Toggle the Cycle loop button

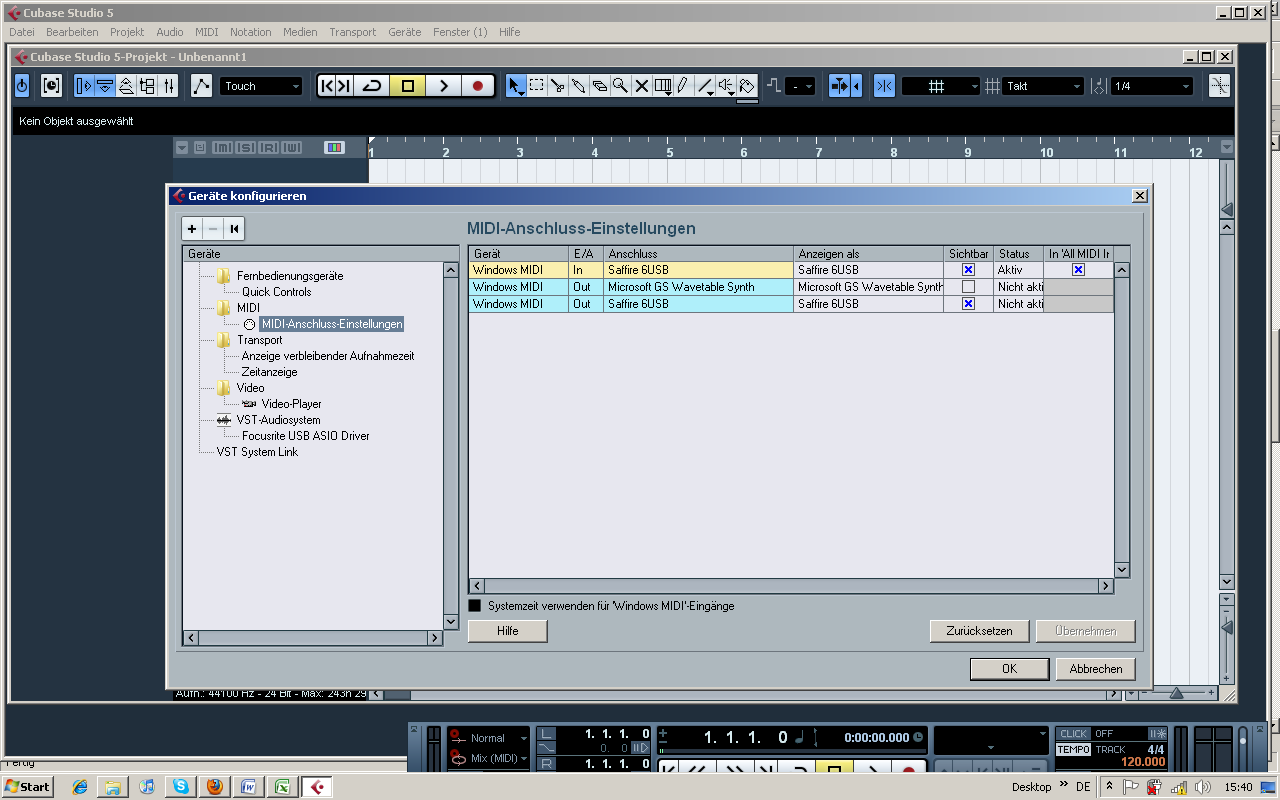(x=372, y=86)
